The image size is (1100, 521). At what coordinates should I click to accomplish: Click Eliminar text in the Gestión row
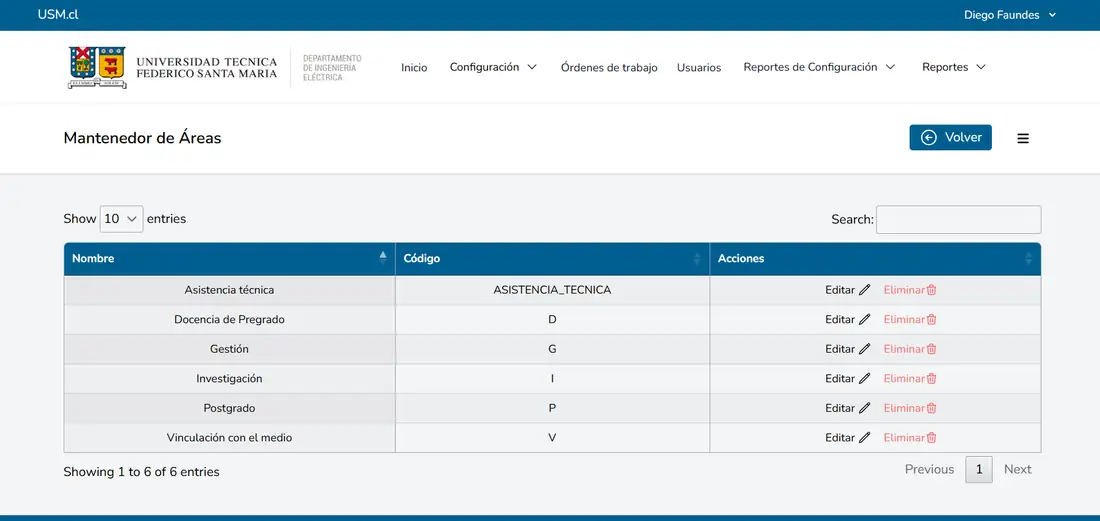click(x=904, y=349)
